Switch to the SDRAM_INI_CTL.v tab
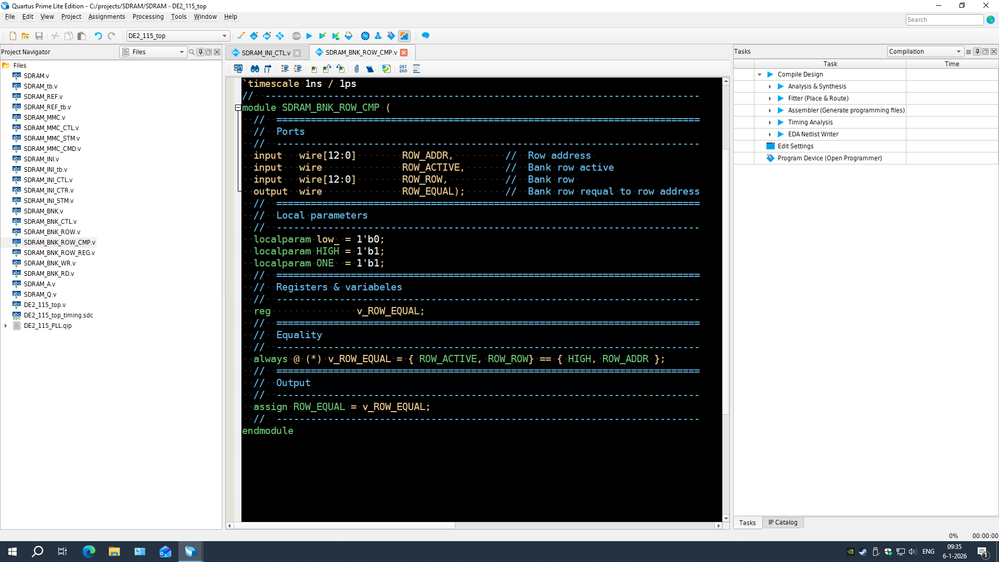 [x=265, y=53]
